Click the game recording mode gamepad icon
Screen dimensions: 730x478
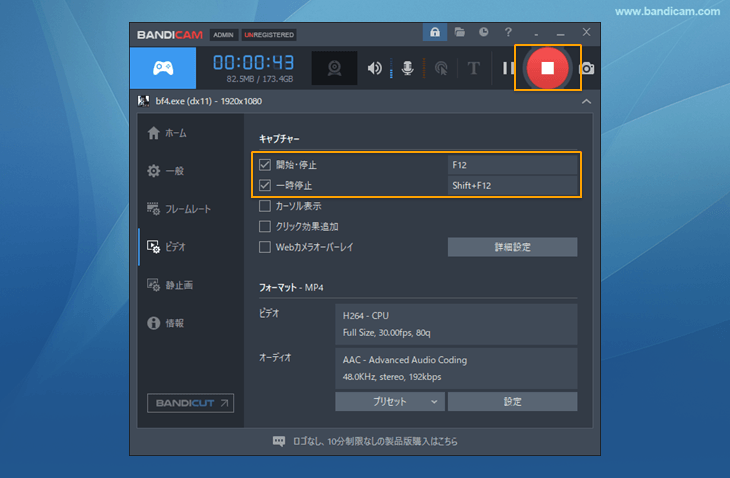click(164, 68)
